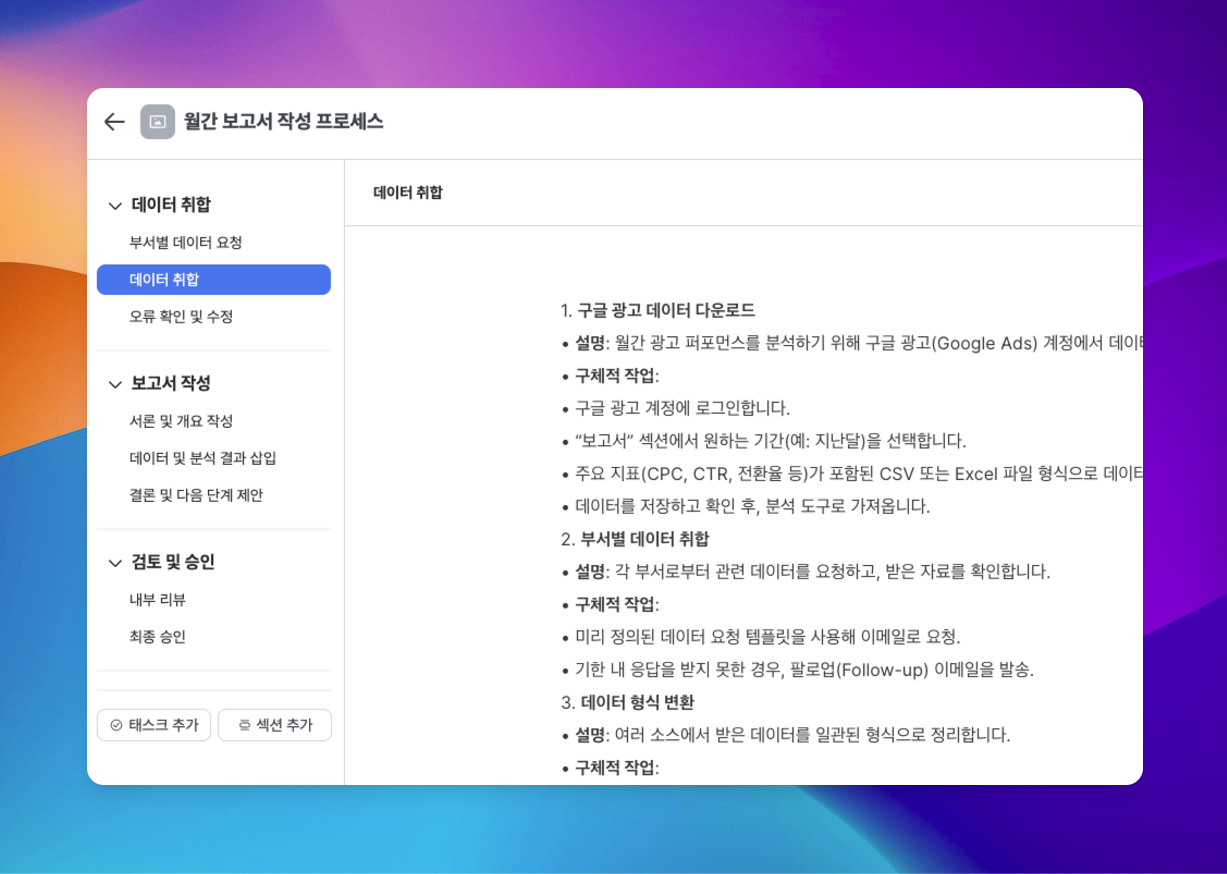Screen dimensions: 1227x874
Task: Open the 부서별 데이터 요청 task
Action: 185,243
